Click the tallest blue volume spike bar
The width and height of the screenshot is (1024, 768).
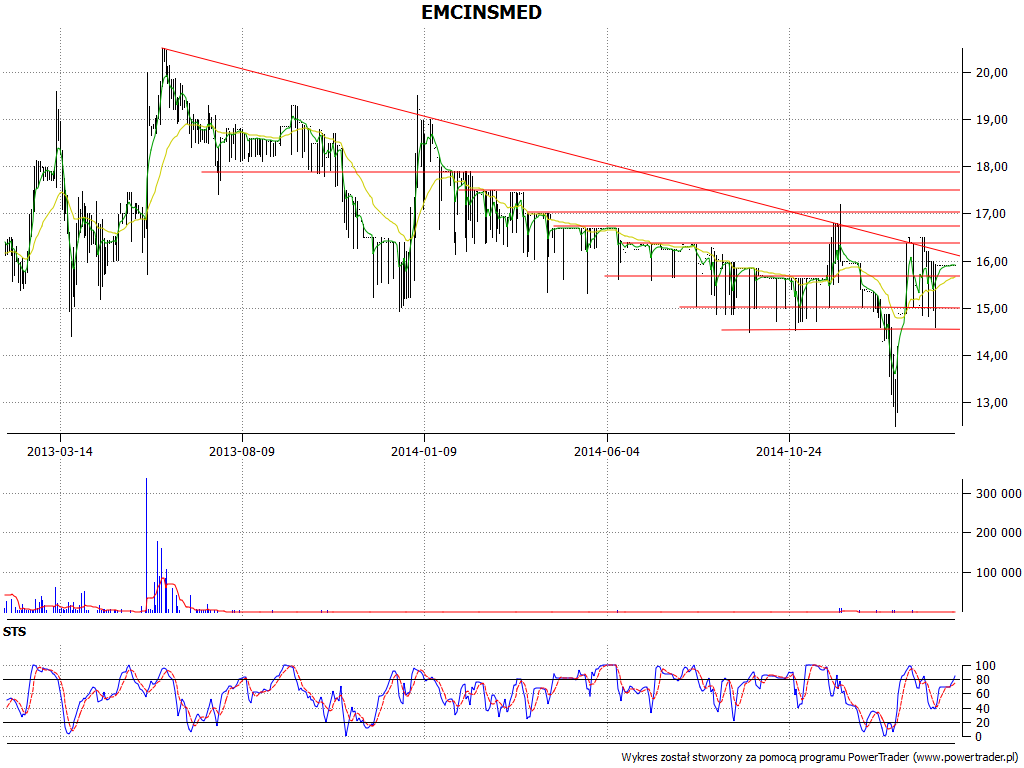tap(146, 545)
